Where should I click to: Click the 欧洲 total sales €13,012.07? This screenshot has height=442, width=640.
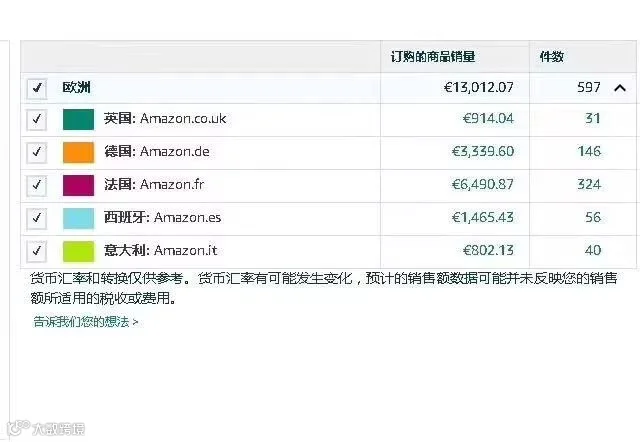pos(479,87)
